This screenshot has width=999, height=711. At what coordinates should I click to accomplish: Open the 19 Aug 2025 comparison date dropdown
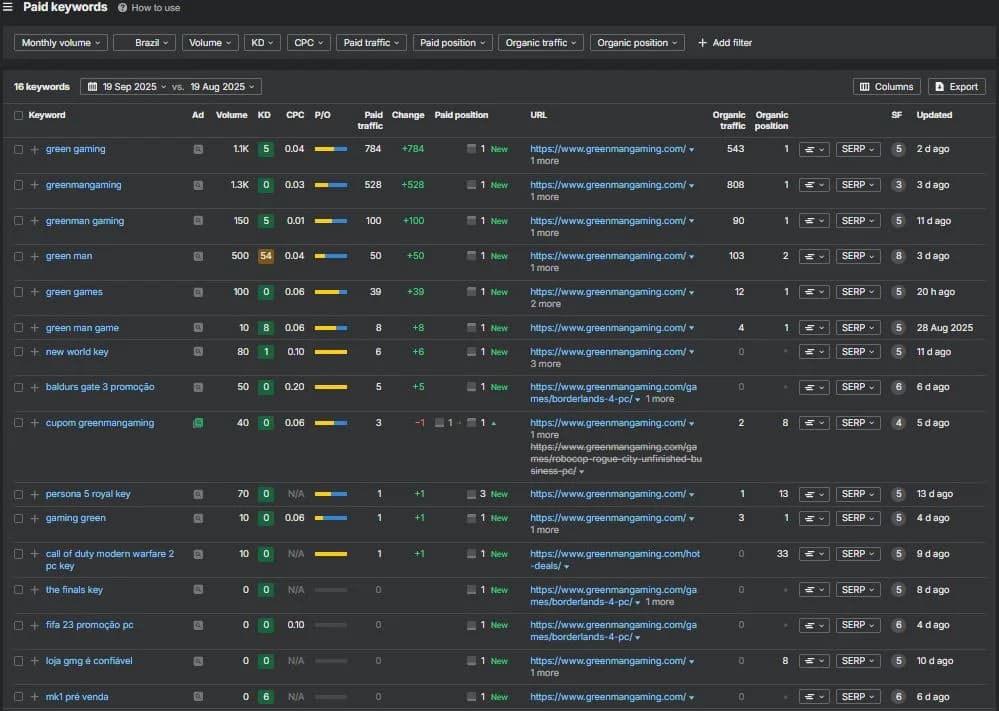(222, 87)
